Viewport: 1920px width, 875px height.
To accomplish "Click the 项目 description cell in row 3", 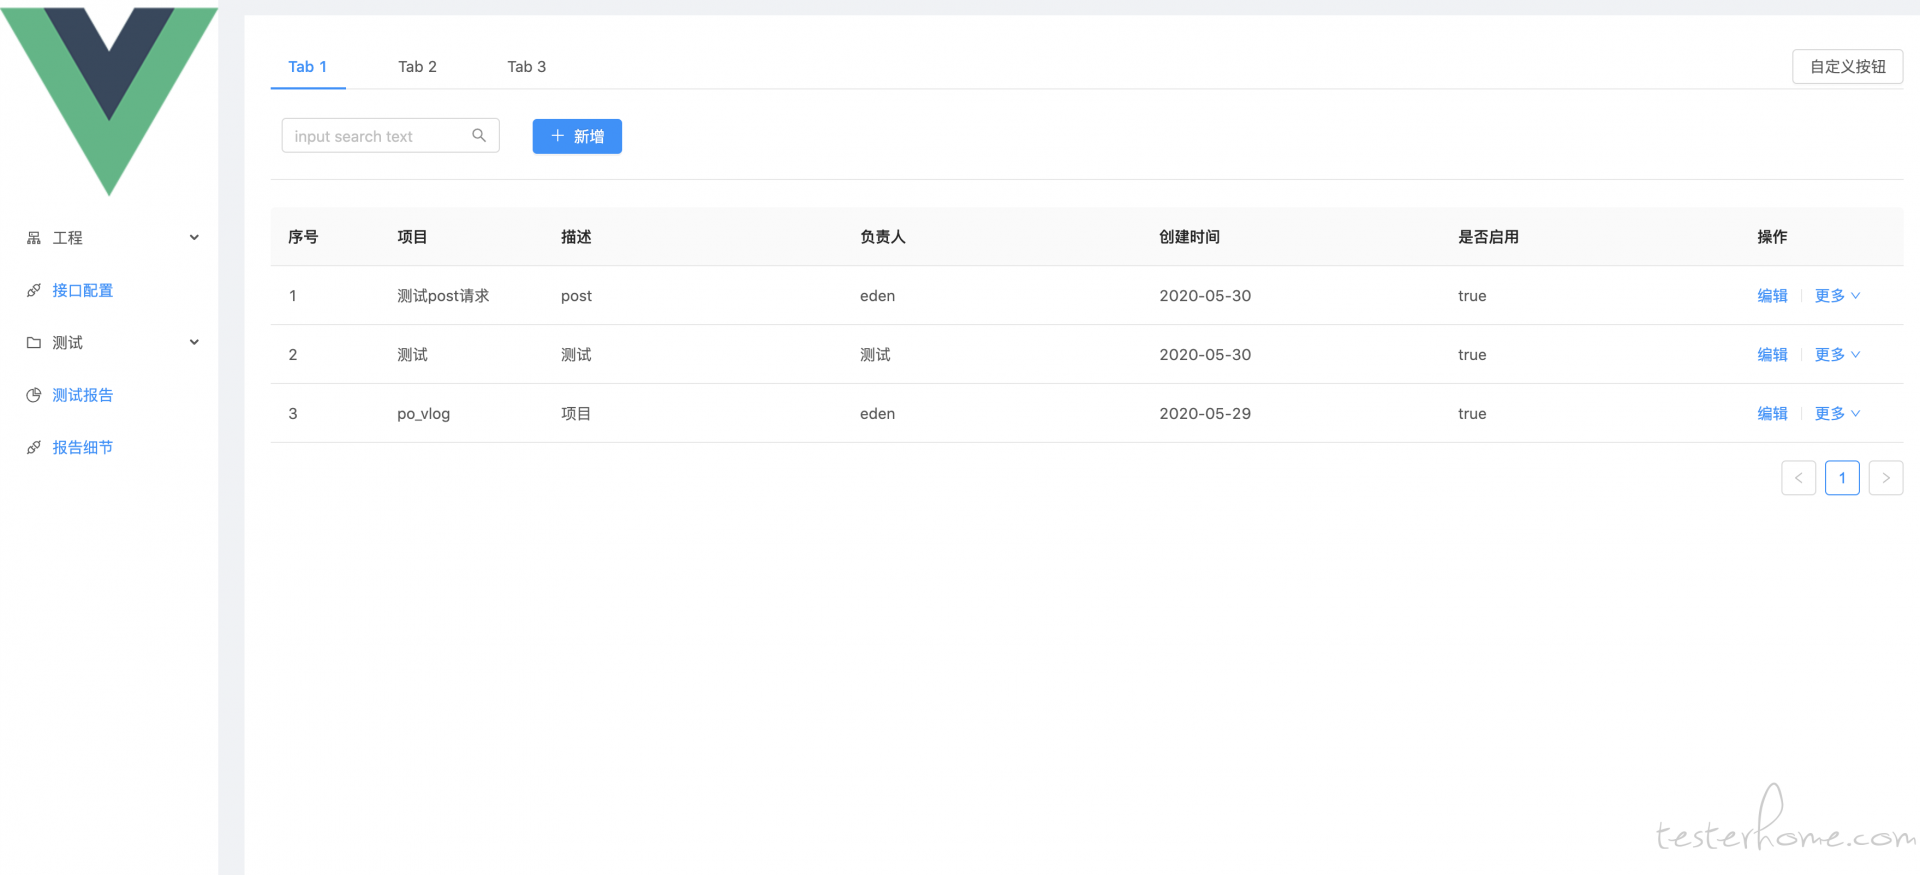I will coord(576,414).
